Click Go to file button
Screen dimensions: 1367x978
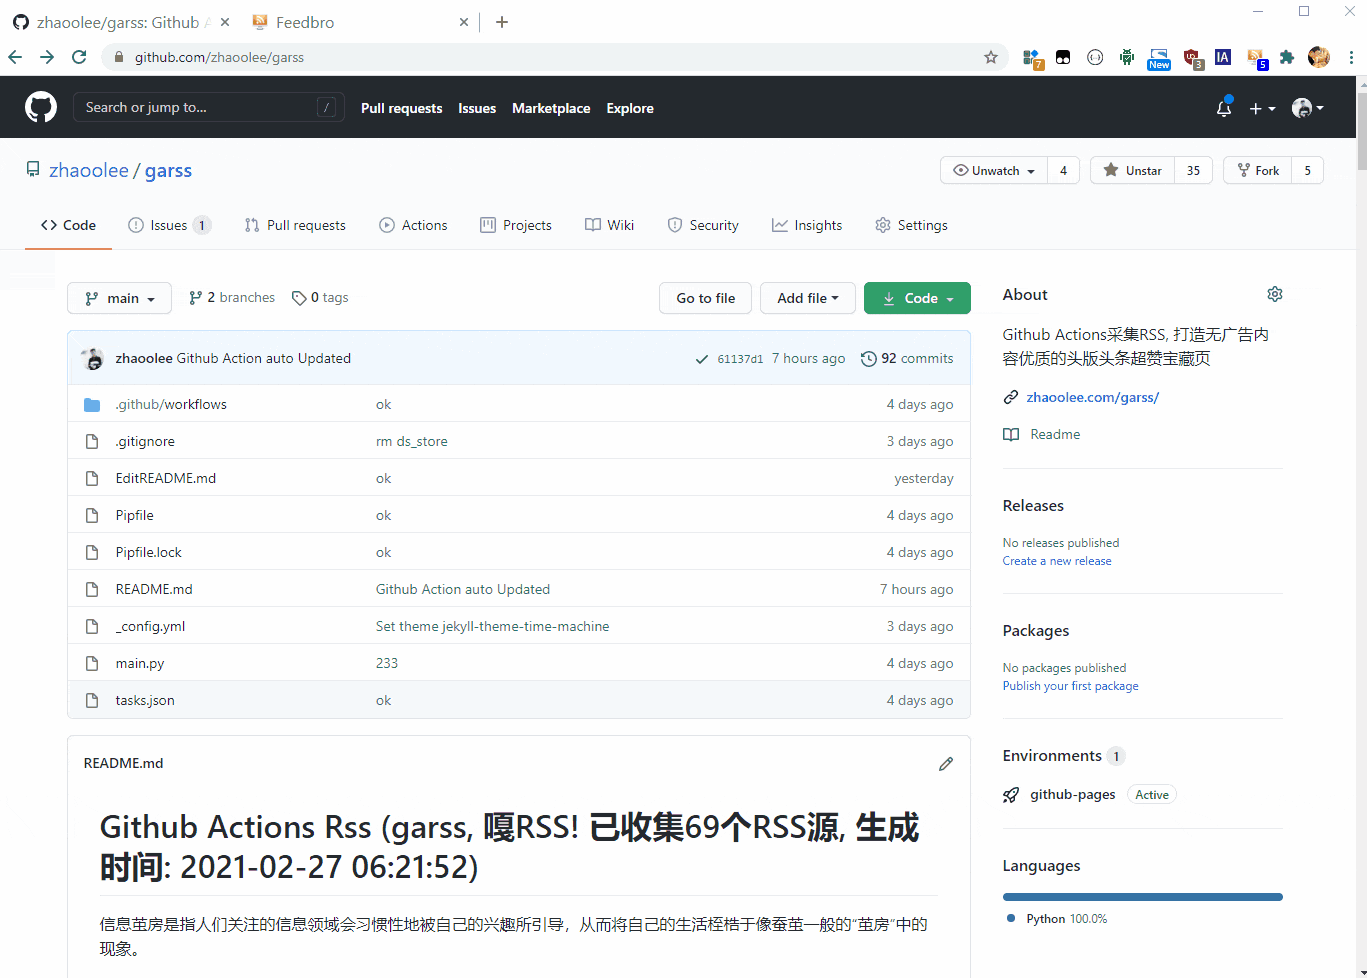(705, 298)
